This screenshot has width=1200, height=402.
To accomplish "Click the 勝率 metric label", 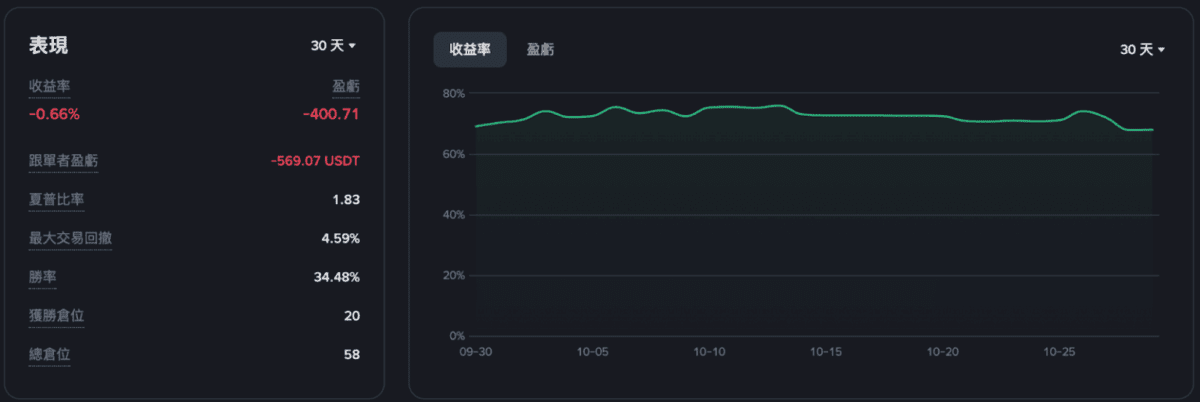I will (x=42, y=277).
